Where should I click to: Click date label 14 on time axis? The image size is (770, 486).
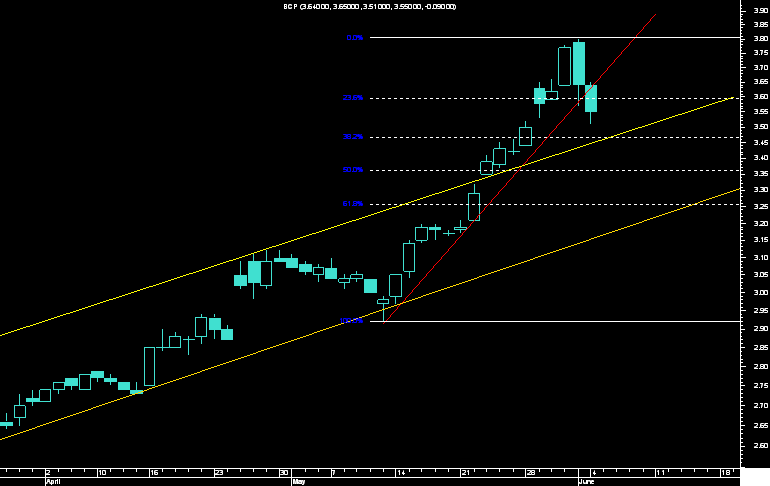coord(401,473)
